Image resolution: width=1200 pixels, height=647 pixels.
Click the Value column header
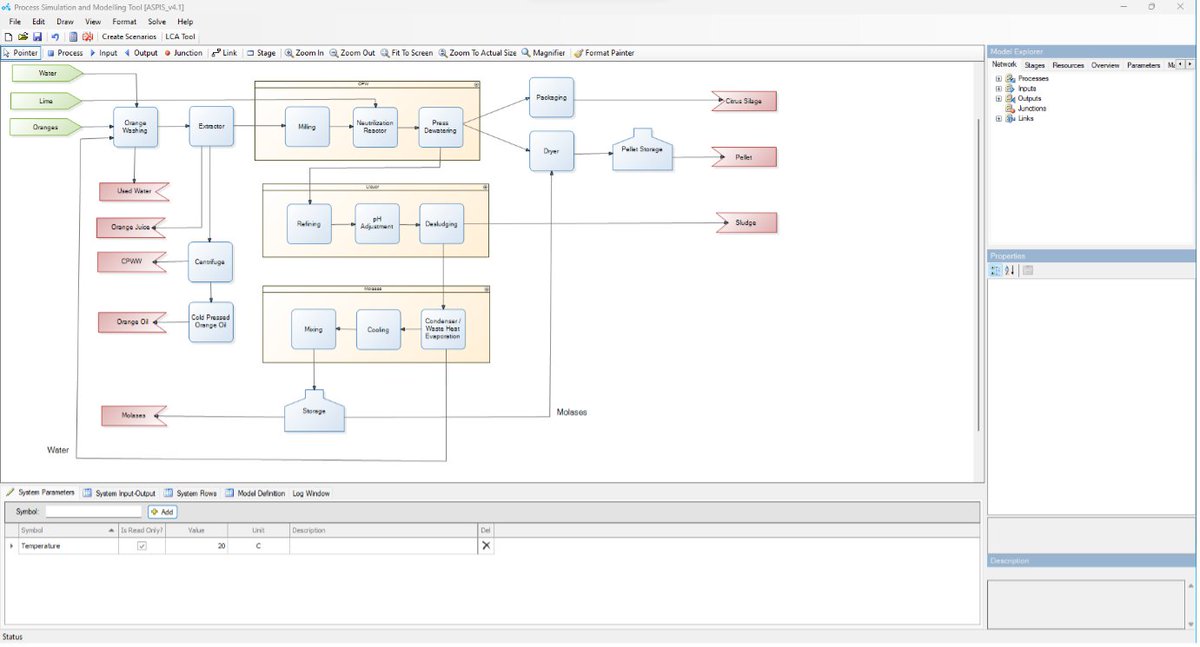tap(196, 530)
